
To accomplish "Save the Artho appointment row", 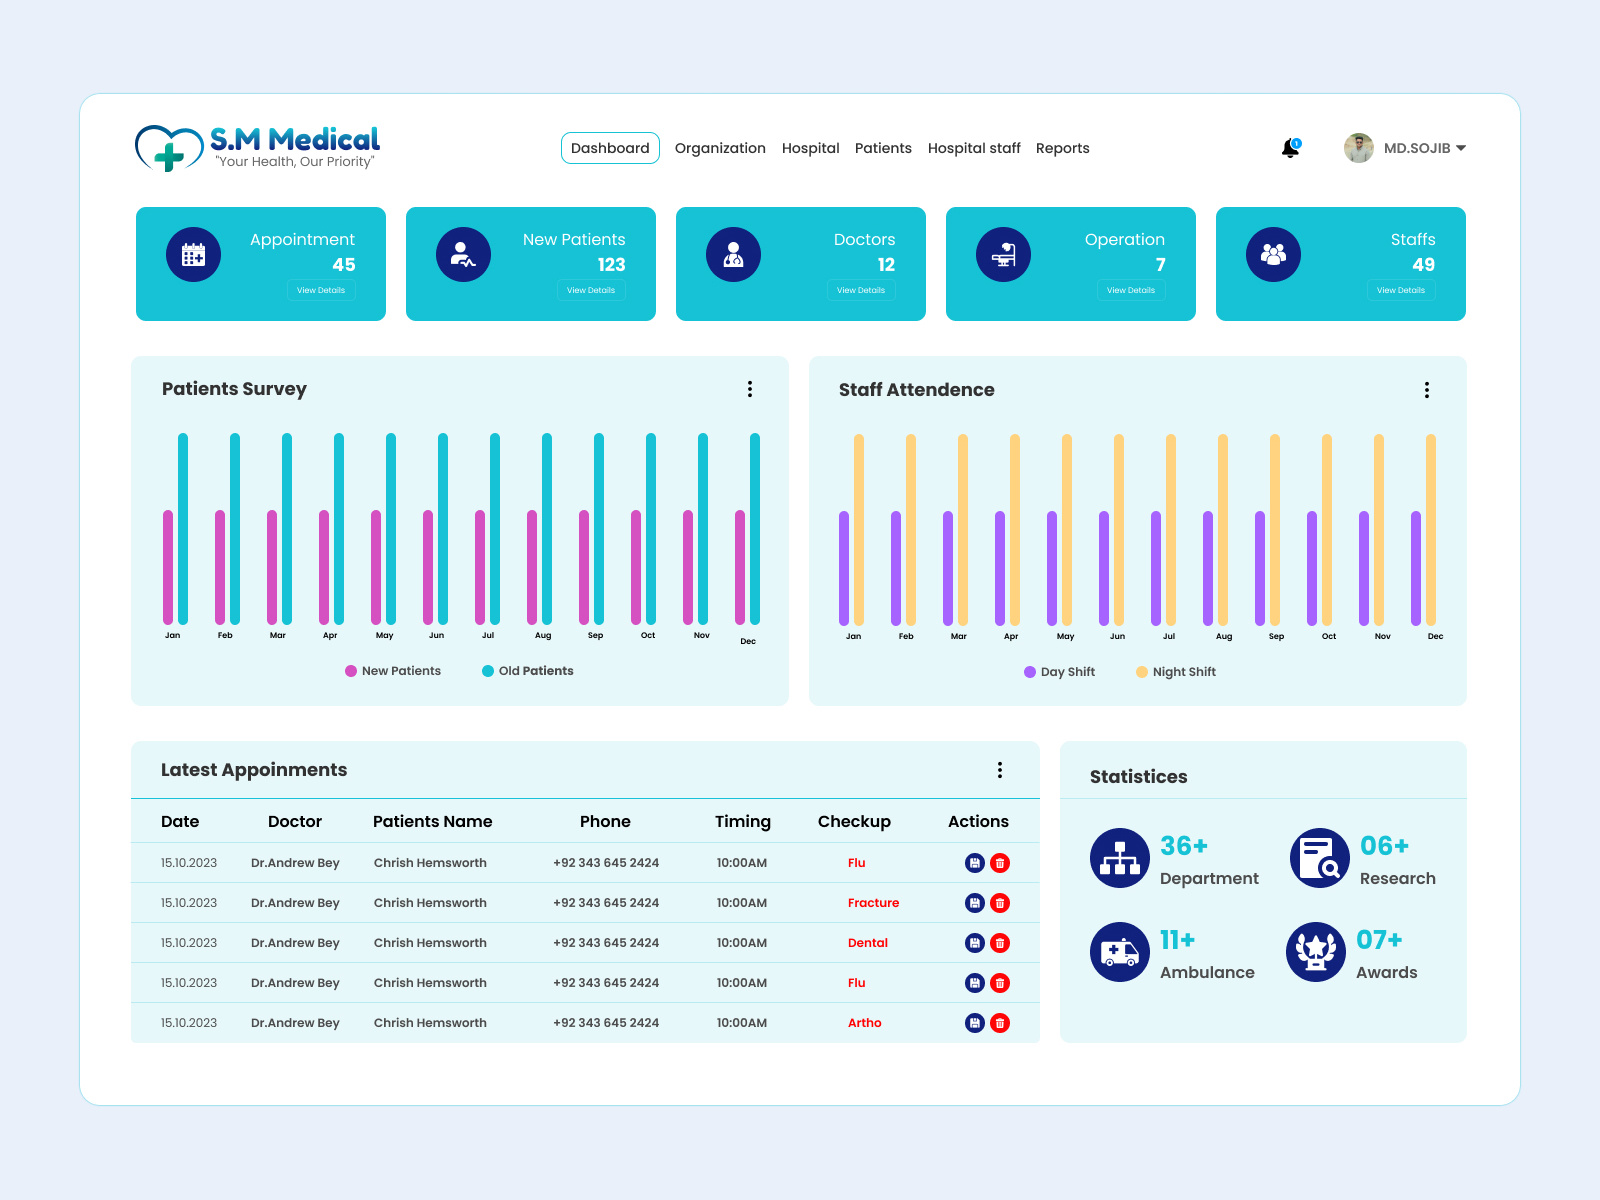I will pyautogui.click(x=975, y=1023).
